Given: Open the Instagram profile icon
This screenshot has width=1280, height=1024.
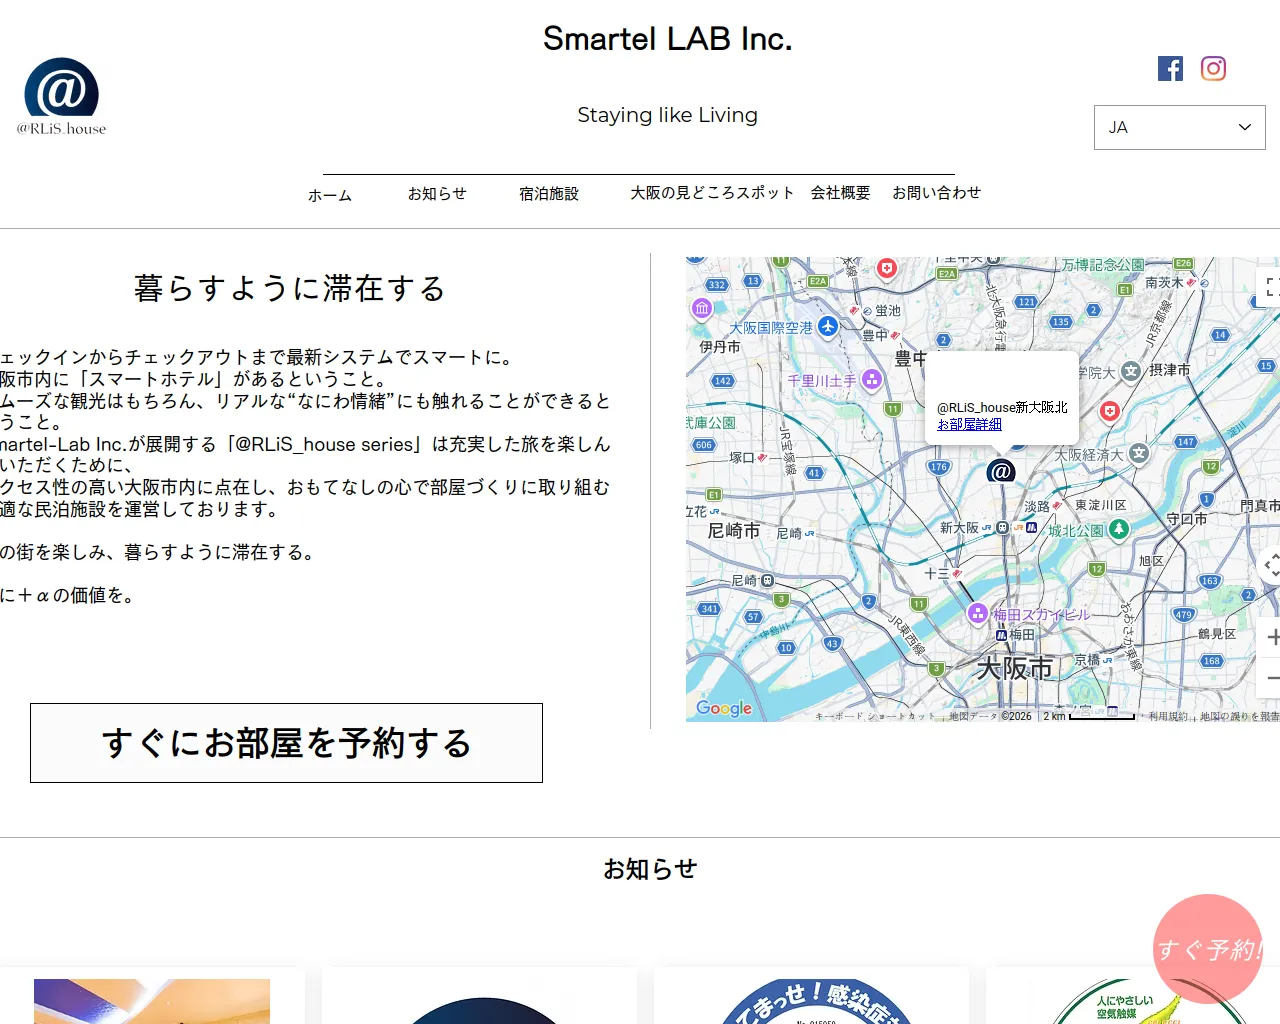Looking at the screenshot, I should click(x=1213, y=68).
